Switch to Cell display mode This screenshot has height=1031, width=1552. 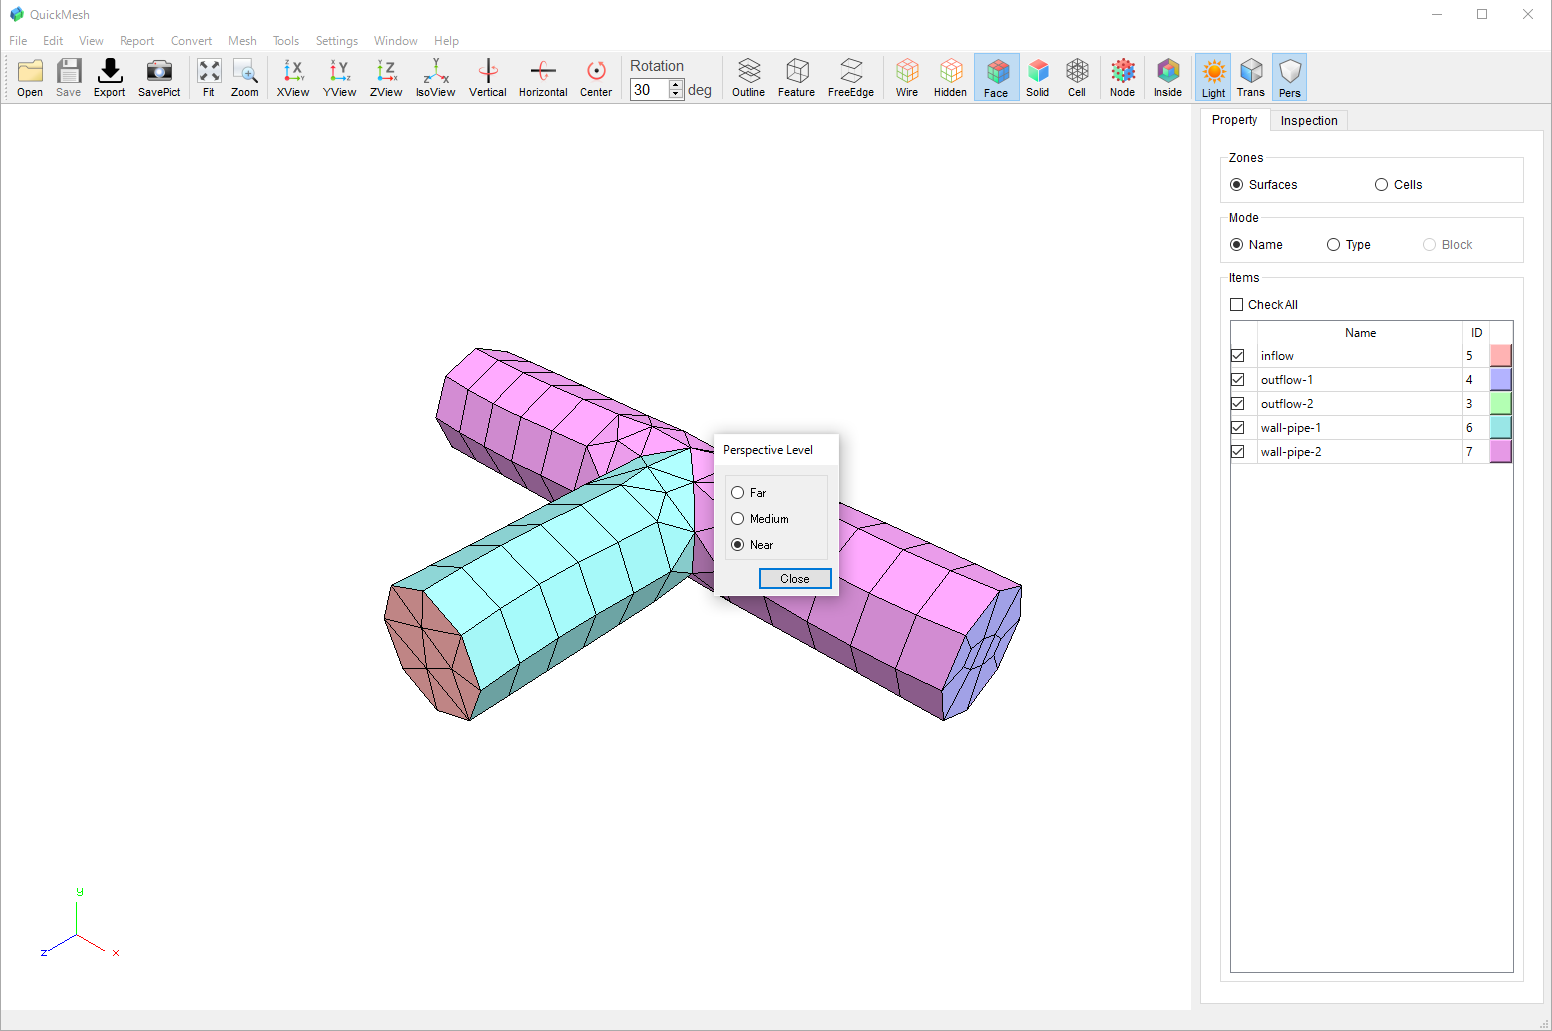pyautogui.click(x=1077, y=77)
